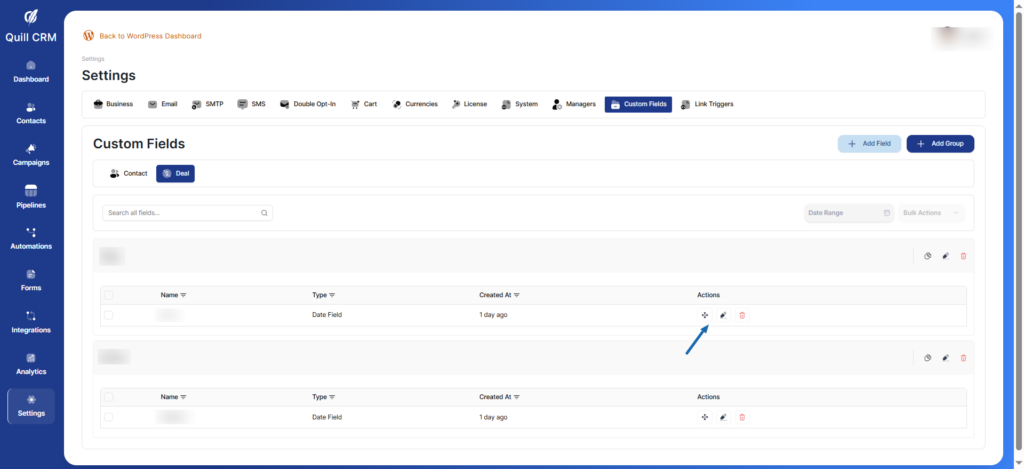Switch to the Contact custom fields tab
This screenshot has width=1024, height=469.
(x=129, y=173)
